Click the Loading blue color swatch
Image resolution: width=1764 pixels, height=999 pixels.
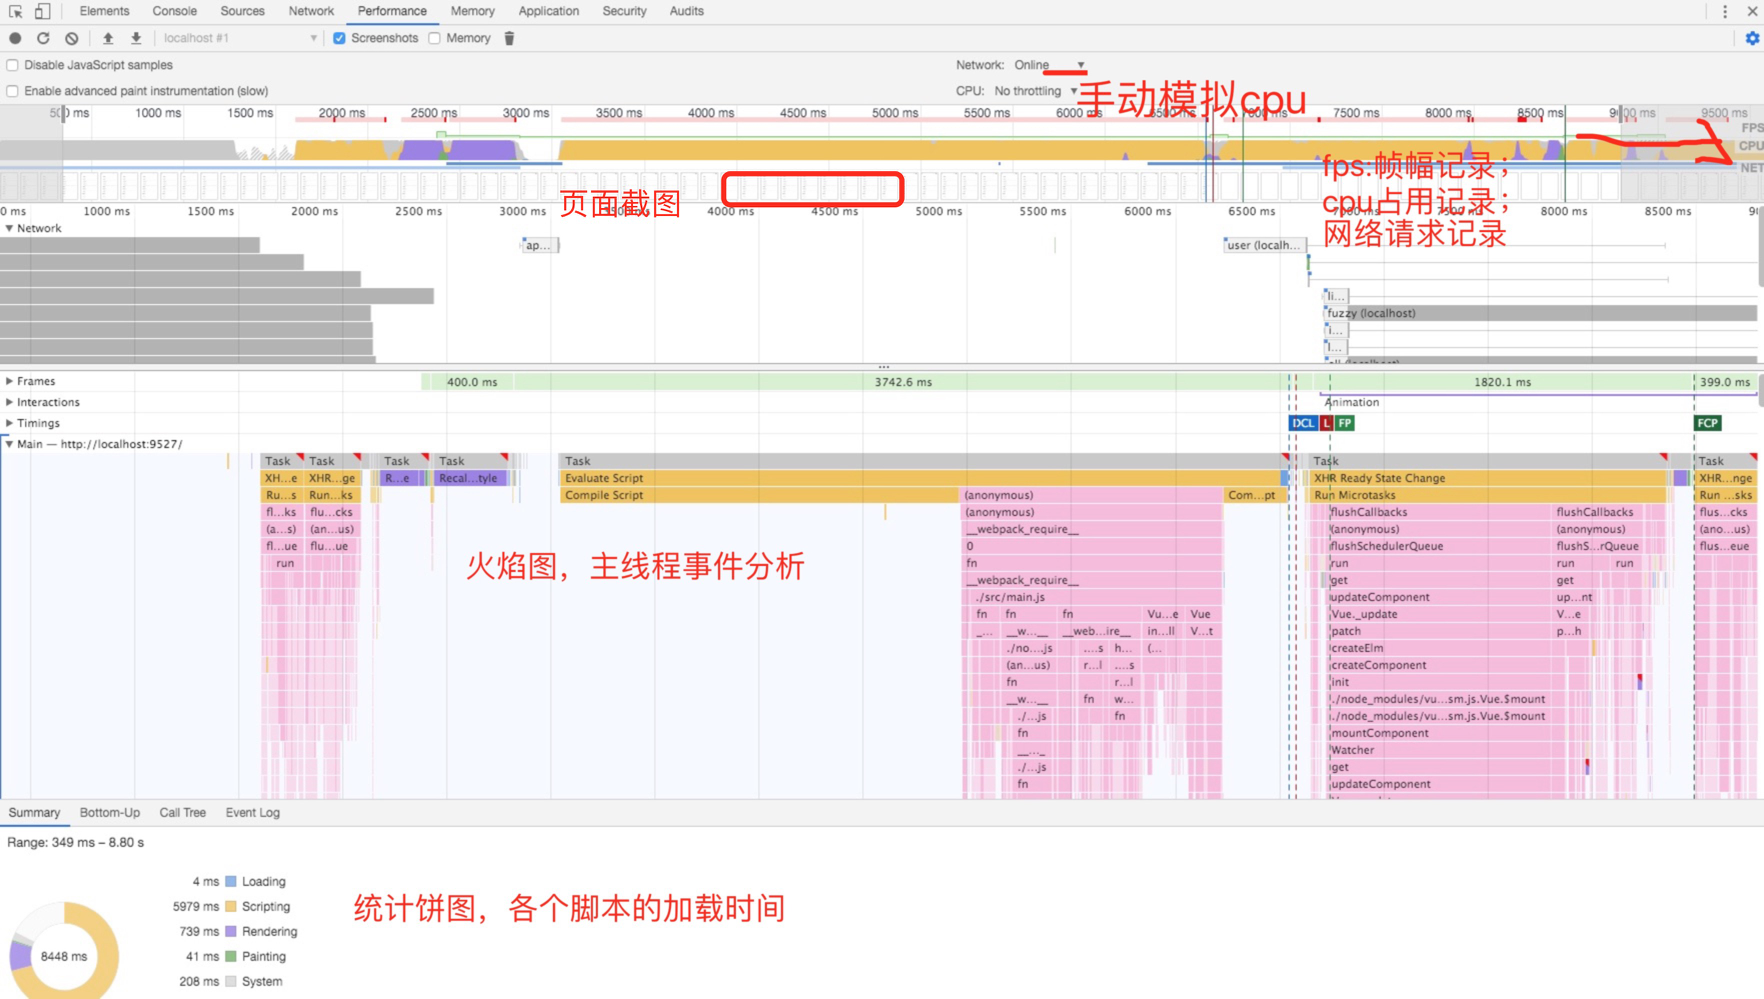[231, 881]
